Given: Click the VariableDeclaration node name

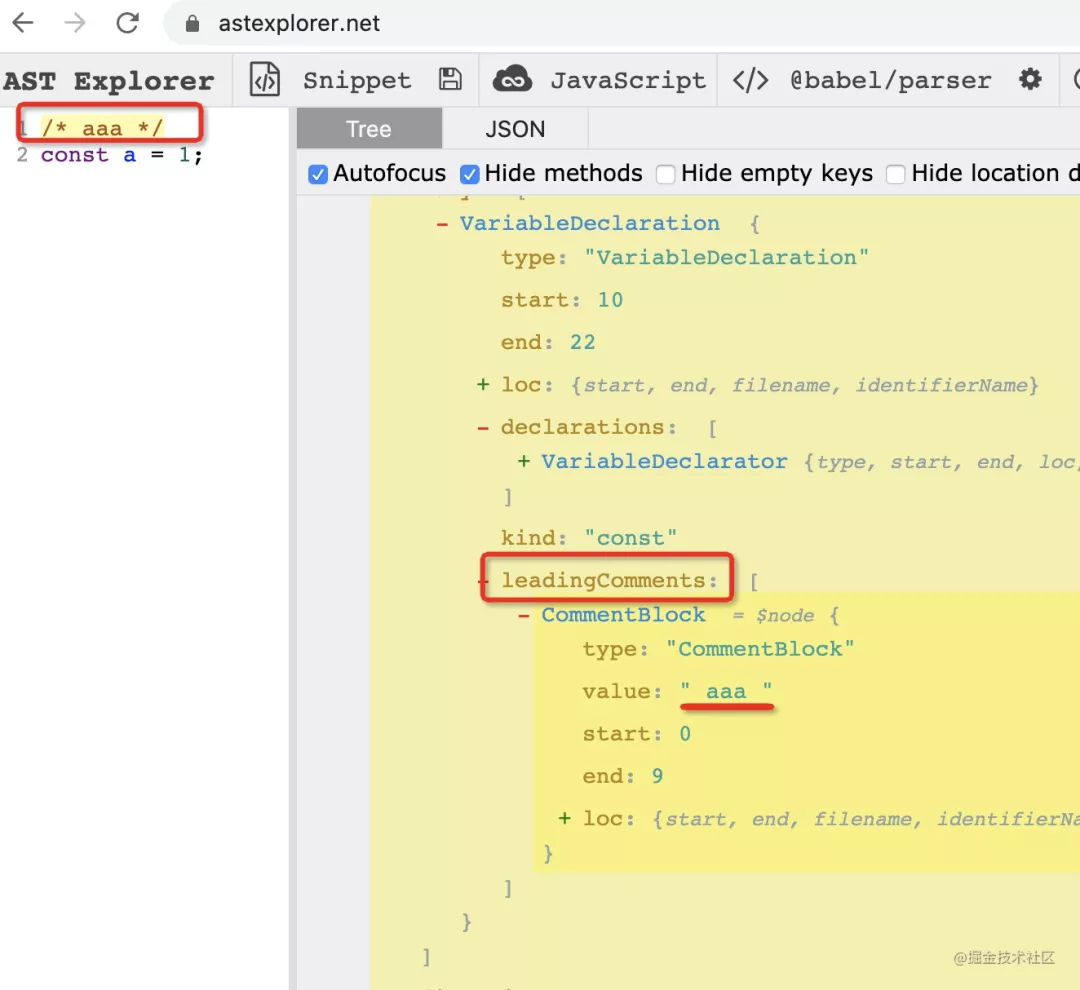Looking at the screenshot, I should (x=590, y=223).
